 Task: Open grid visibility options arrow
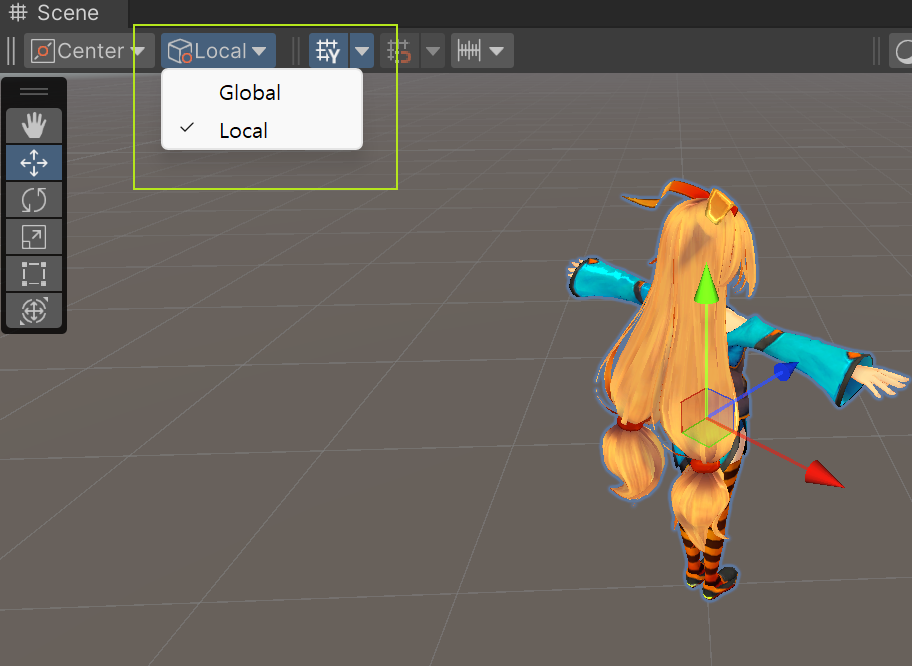[x=362, y=51]
